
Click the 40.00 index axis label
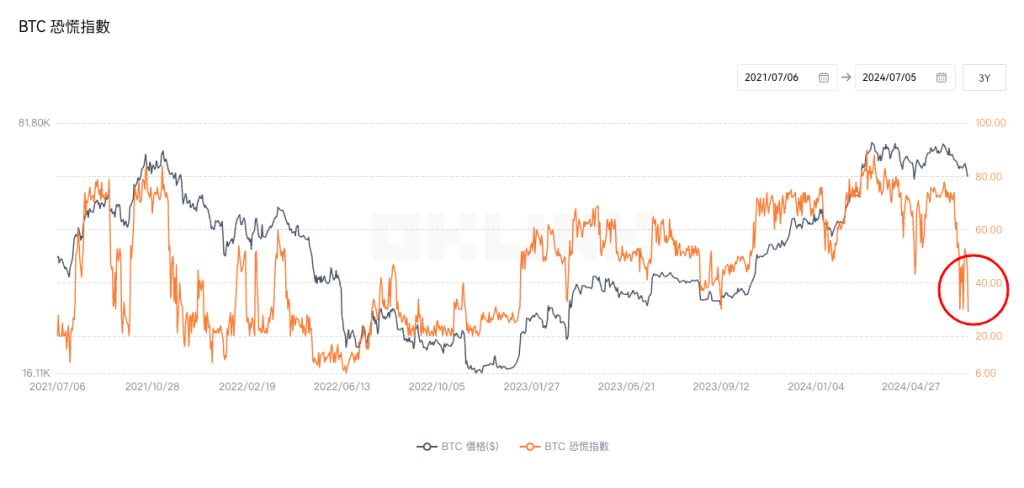988,283
